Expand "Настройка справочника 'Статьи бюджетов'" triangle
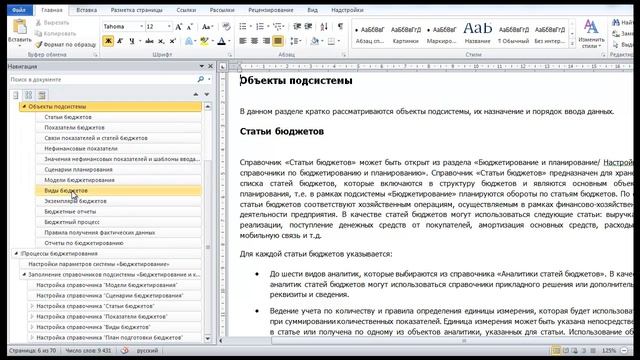This screenshot has width=640, height=360. (32, 306)
